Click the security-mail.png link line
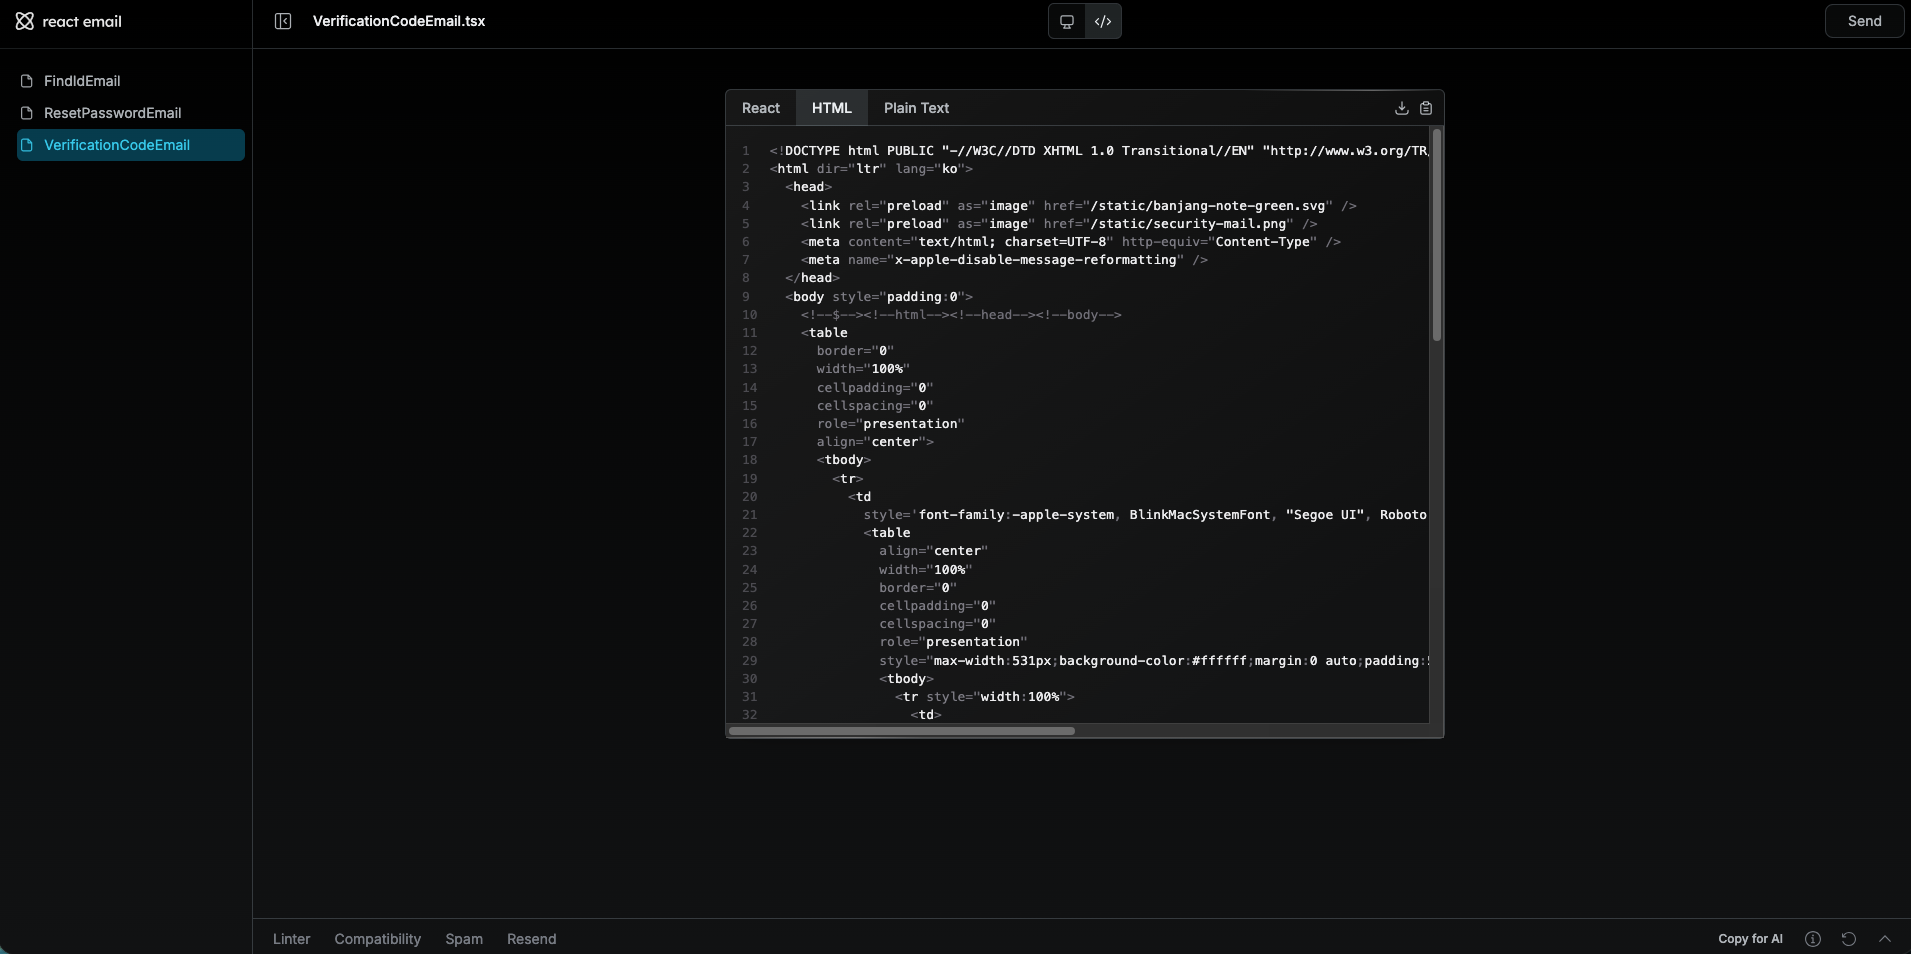The image size is (1911, 954). [x=1059, y=224]
